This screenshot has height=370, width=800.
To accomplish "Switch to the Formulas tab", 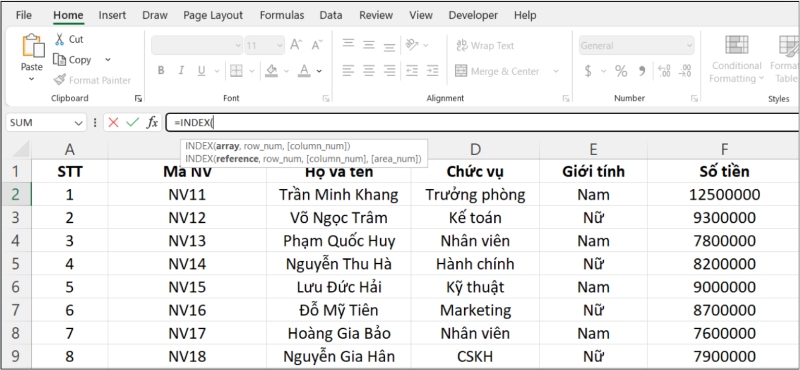I will (x=282, y=15).
